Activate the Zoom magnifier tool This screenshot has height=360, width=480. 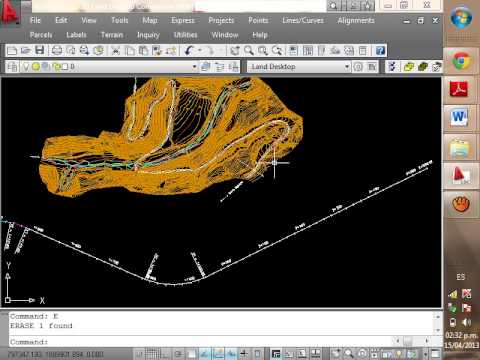(x=249, y=51)
